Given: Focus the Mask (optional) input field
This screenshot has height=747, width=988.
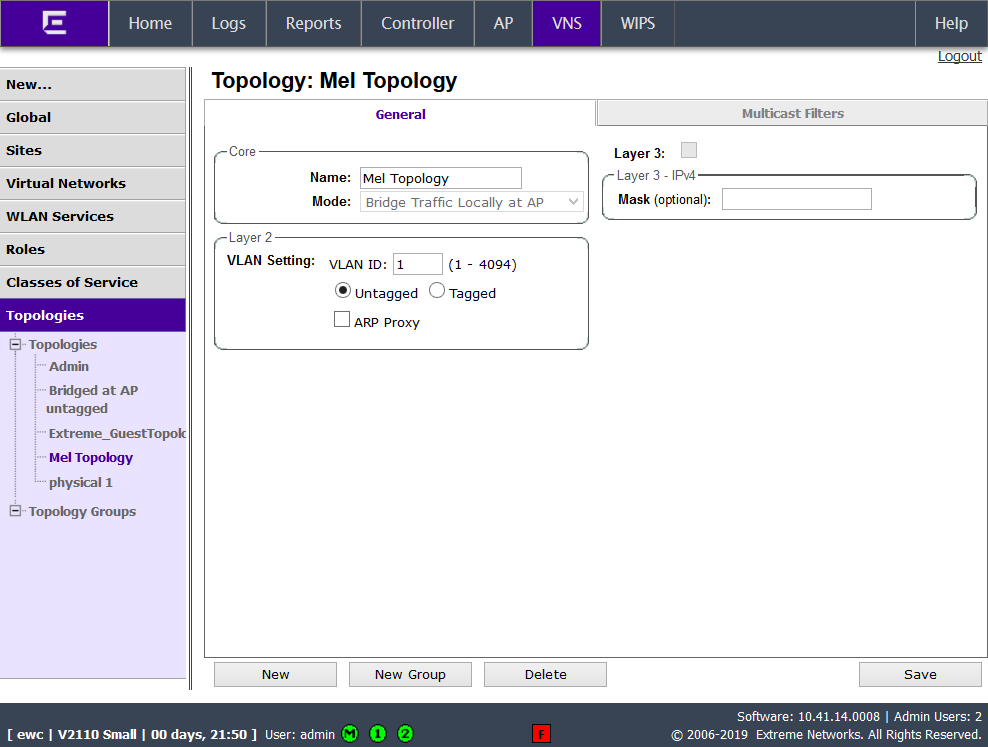Looking at the screenshot, I should pos(796,199).
